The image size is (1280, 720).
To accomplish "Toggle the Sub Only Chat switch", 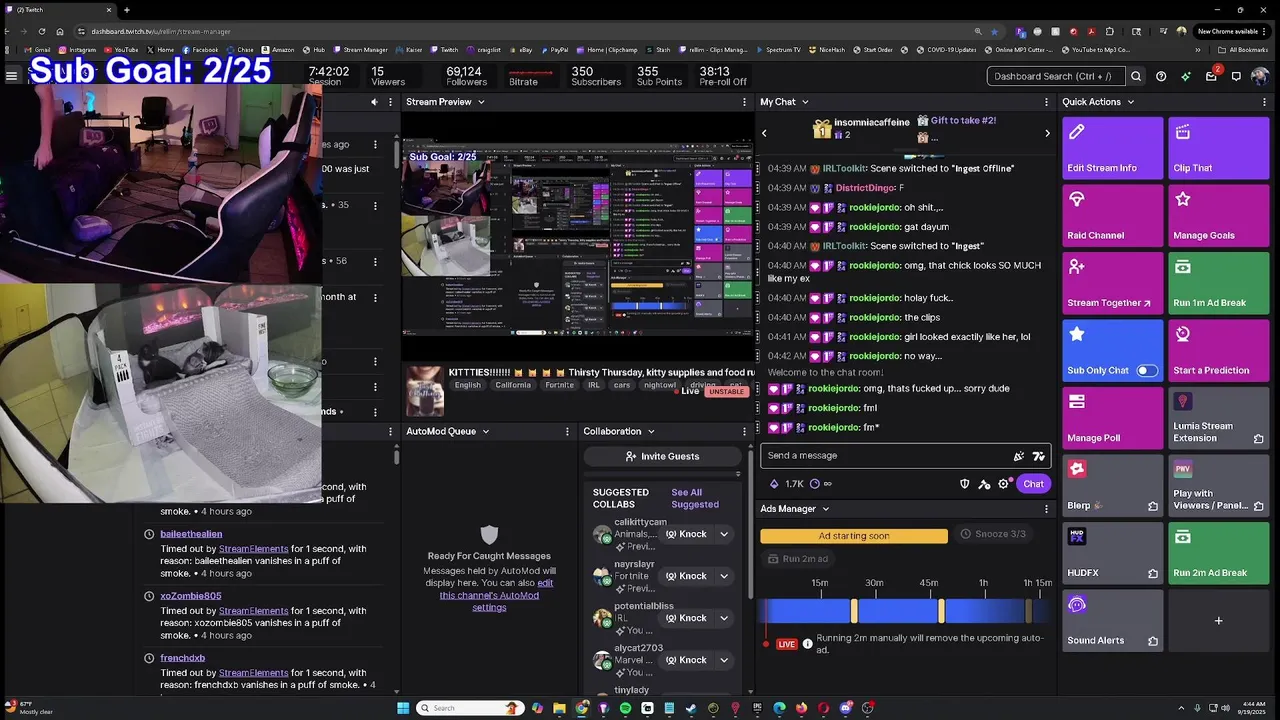I will 1147,371.
